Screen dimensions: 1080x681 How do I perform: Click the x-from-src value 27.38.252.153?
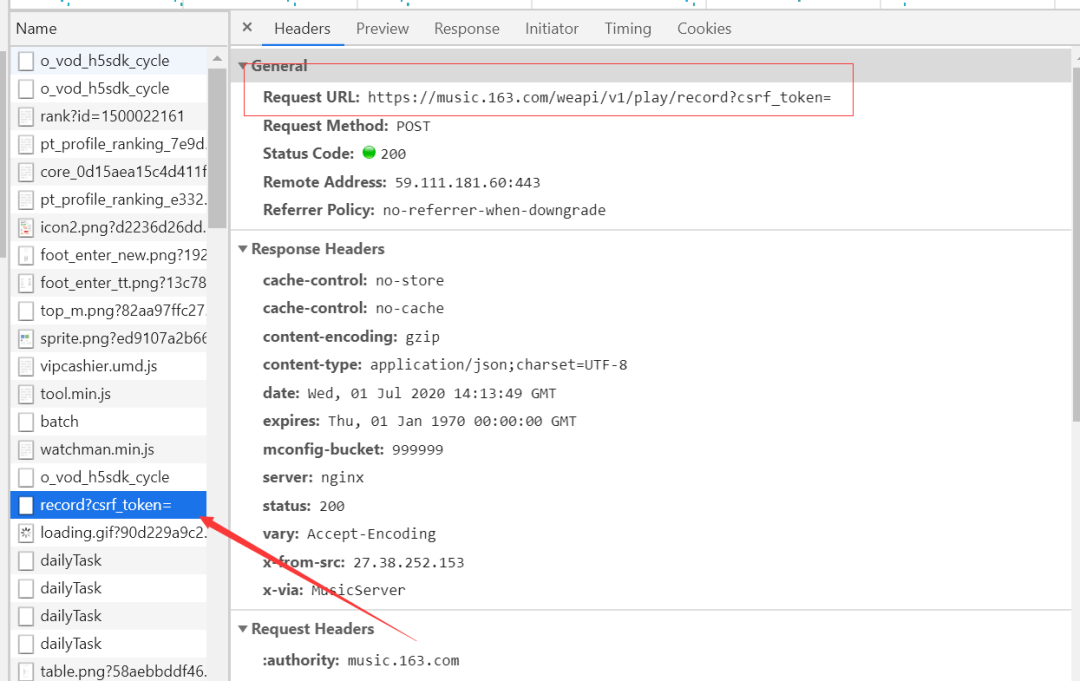408,563
